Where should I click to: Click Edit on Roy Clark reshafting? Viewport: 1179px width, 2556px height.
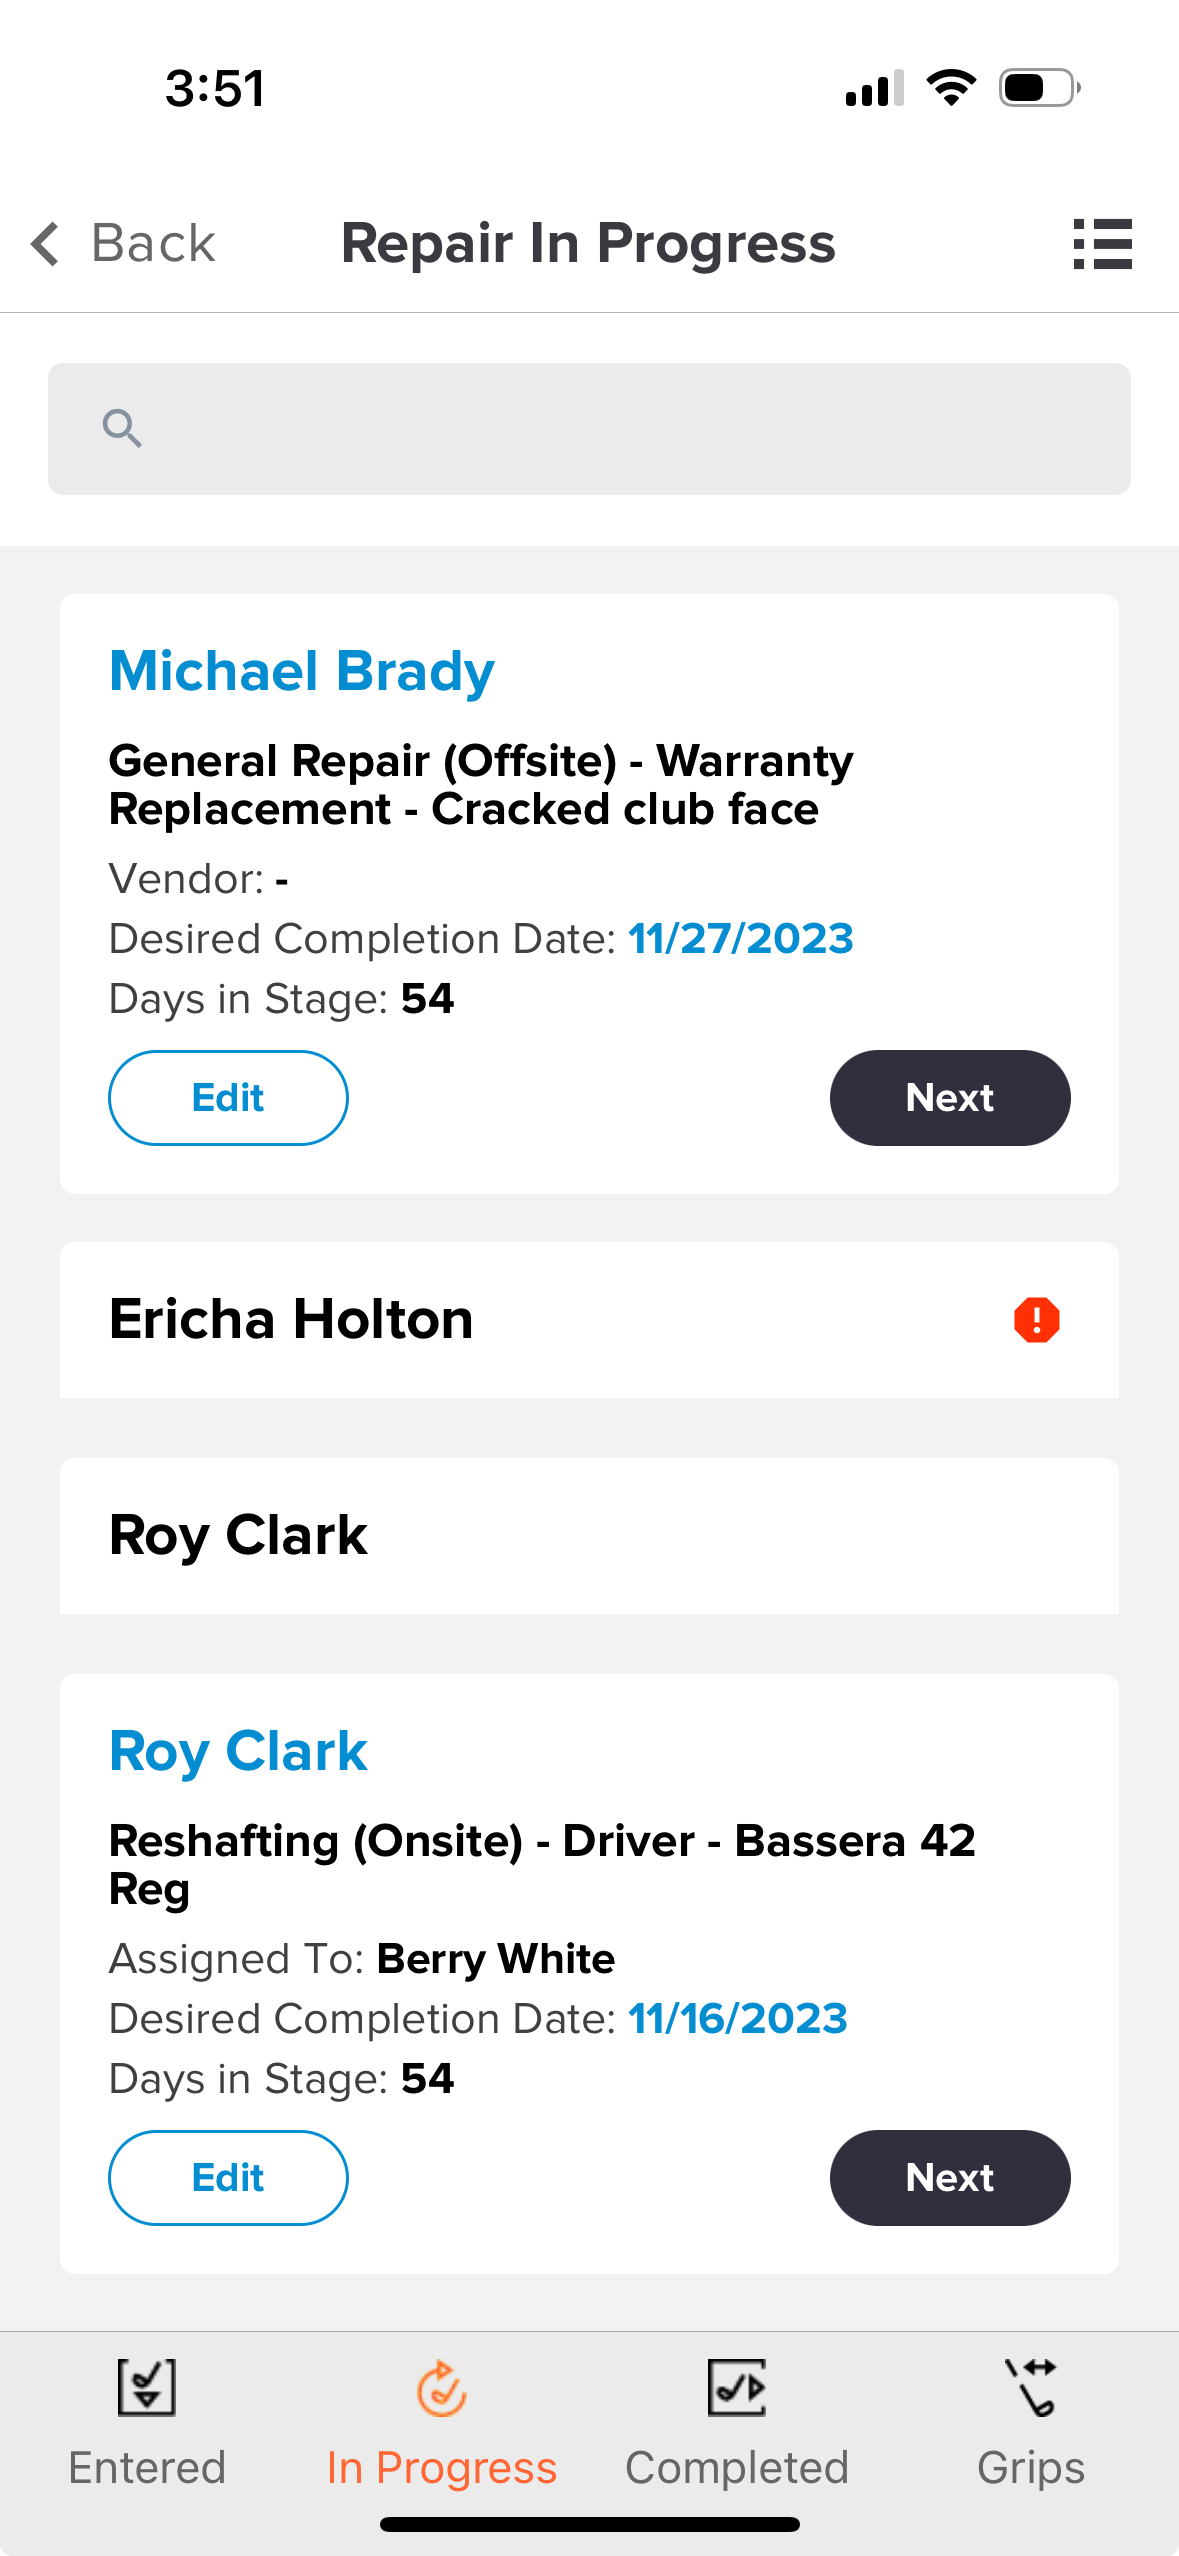228,2178
